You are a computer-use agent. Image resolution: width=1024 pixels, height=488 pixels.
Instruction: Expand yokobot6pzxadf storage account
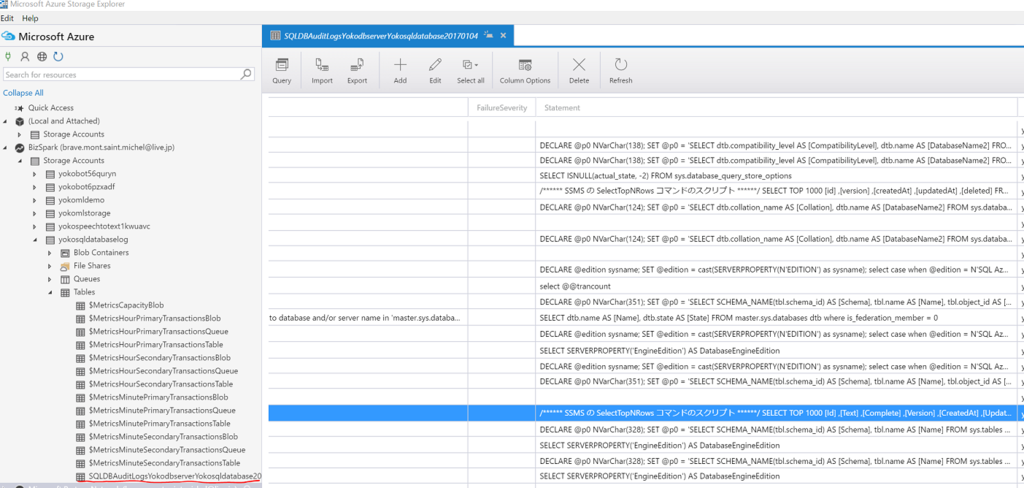pyautogui.click(x=35, y=187)
